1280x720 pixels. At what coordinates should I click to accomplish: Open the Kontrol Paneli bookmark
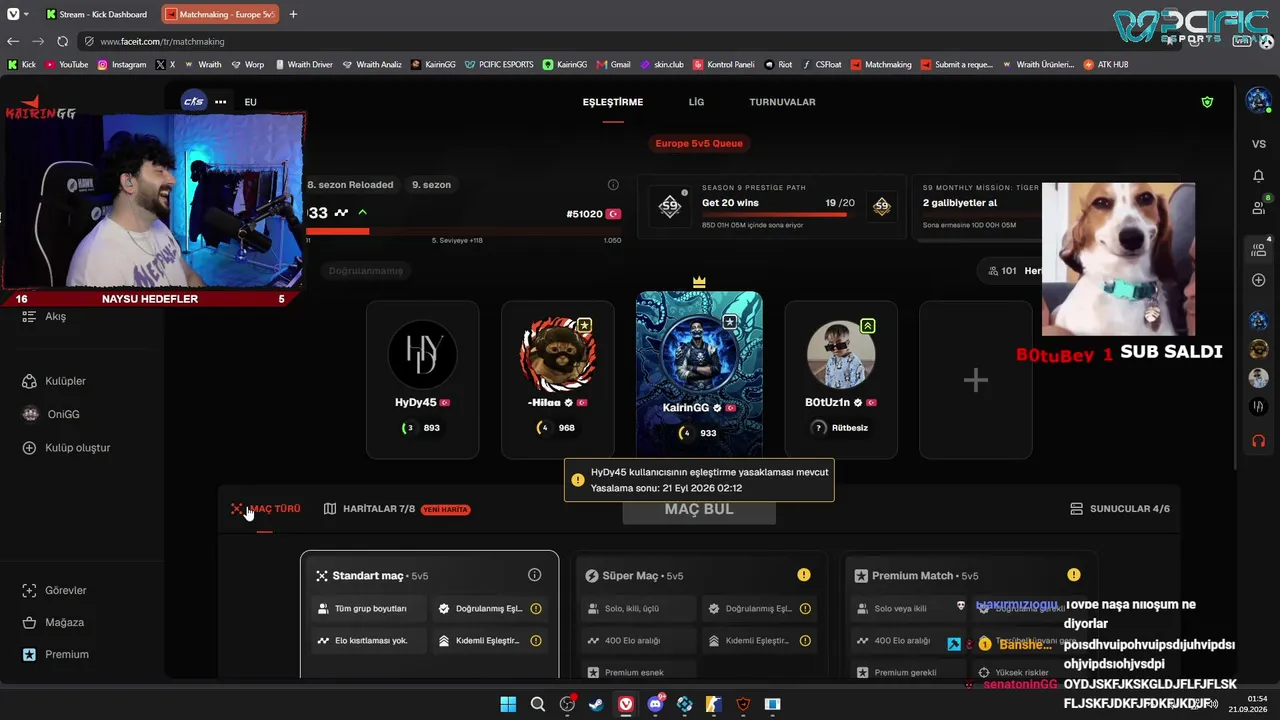(x=723, y=64)
